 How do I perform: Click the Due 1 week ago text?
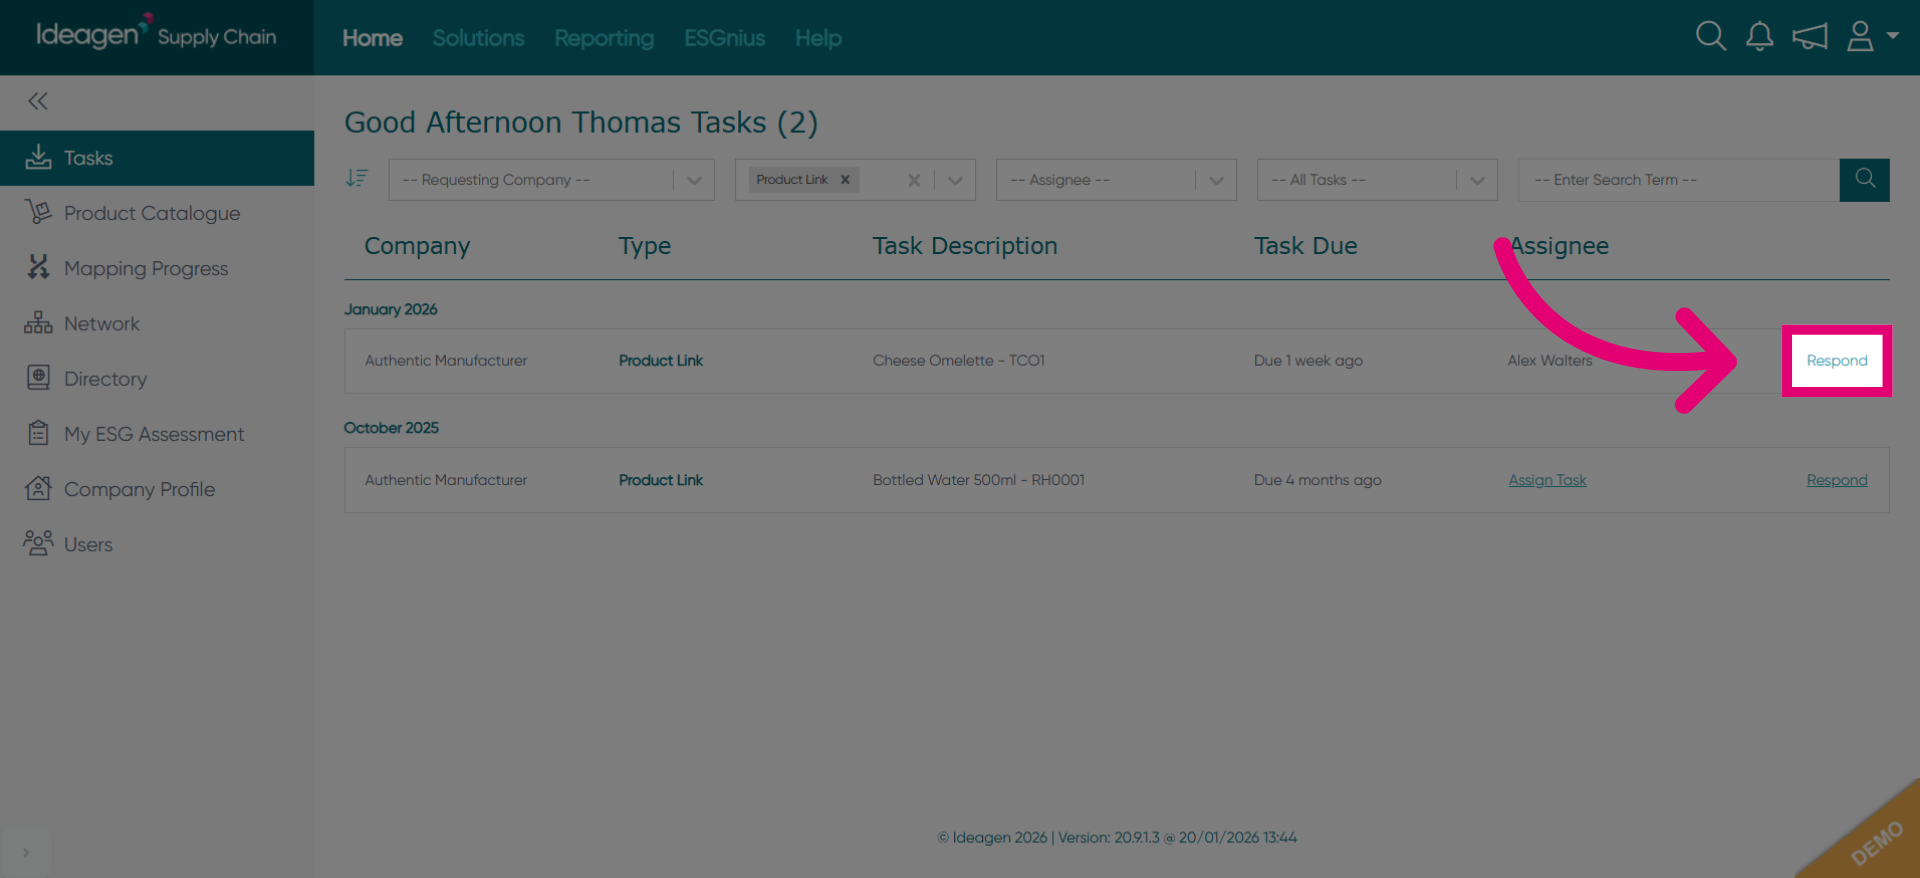(1308, 360)
